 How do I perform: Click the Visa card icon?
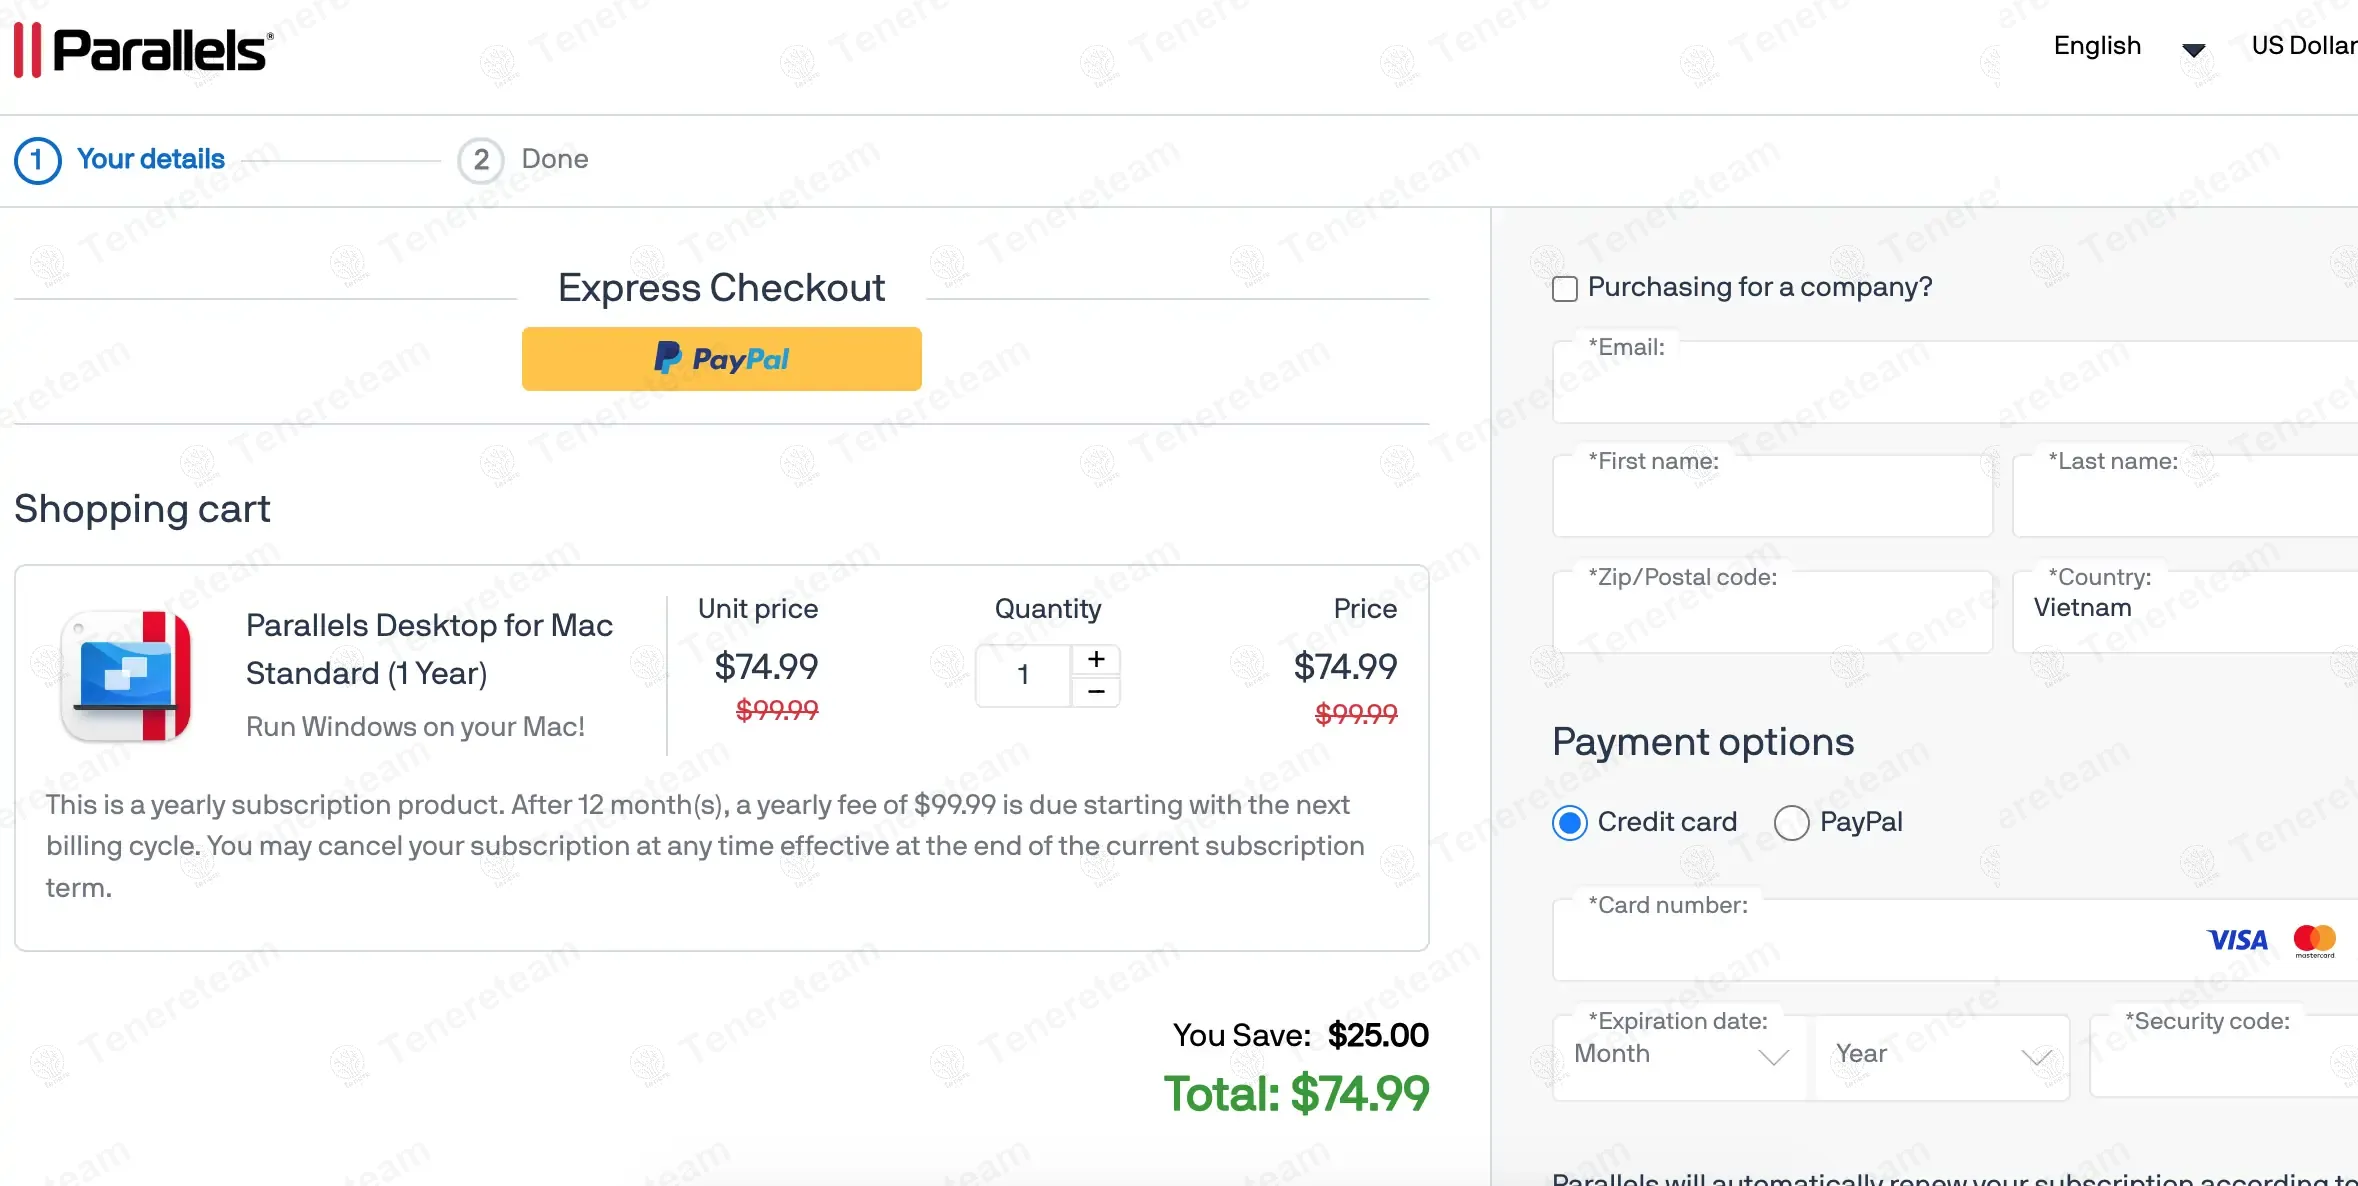pos(2237,940)
